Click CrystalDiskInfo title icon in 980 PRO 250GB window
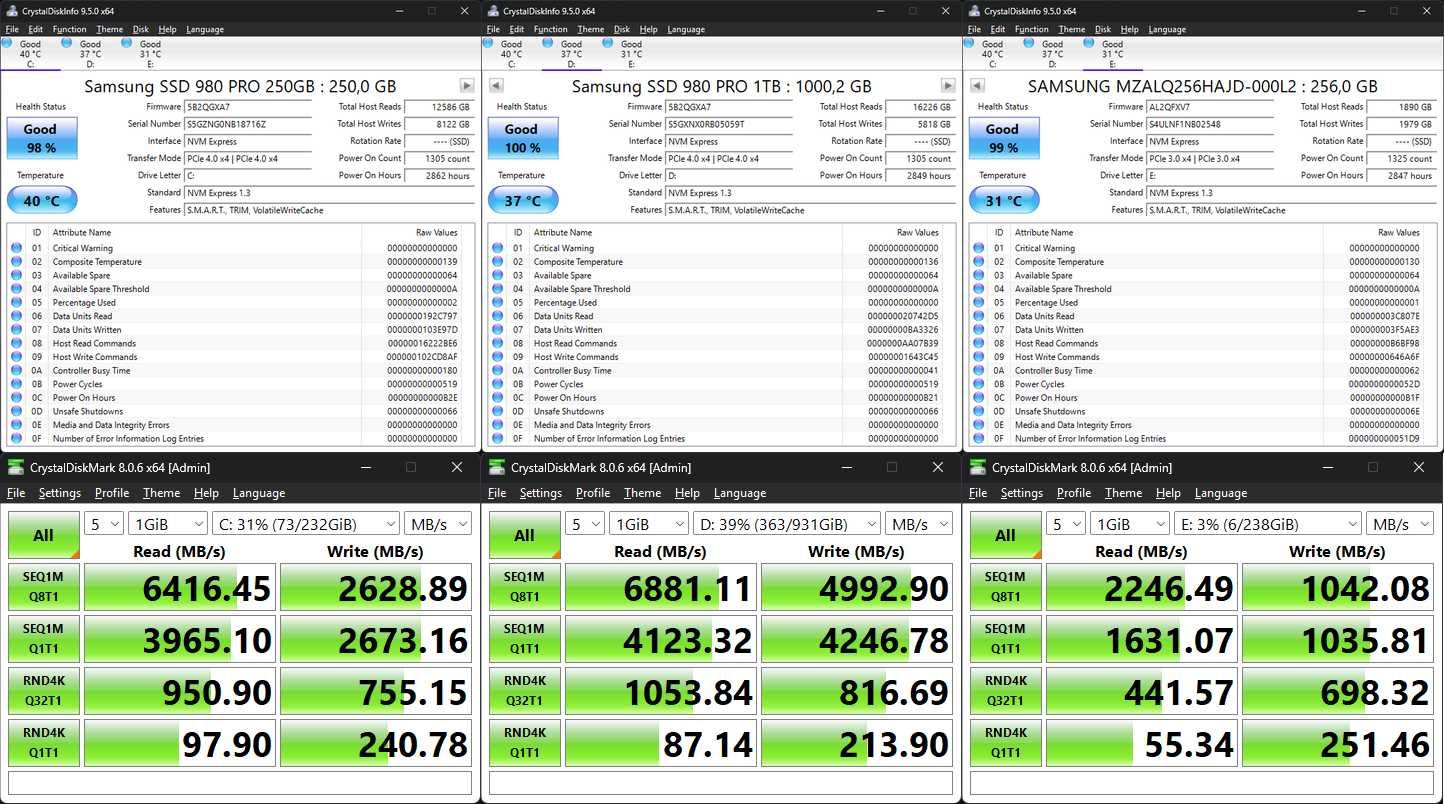Screen dimensions: 1444x804 11,11
